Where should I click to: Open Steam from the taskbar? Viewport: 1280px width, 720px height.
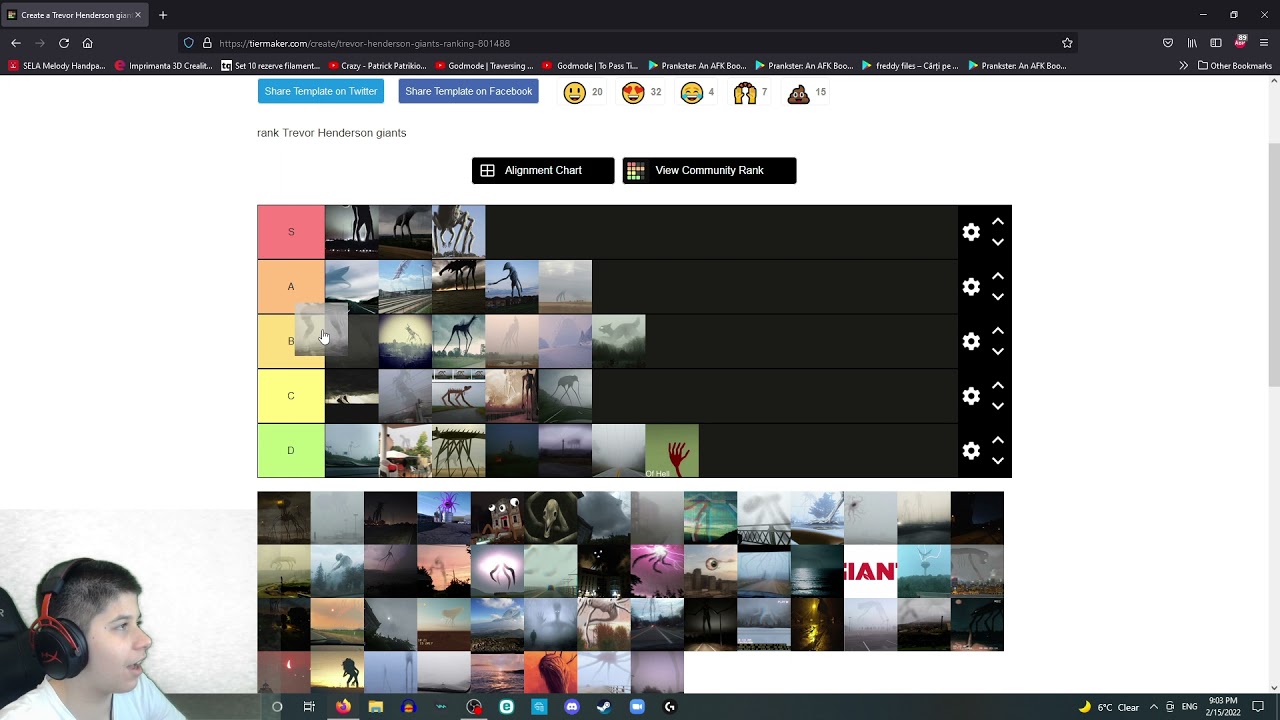coord(604,707)
